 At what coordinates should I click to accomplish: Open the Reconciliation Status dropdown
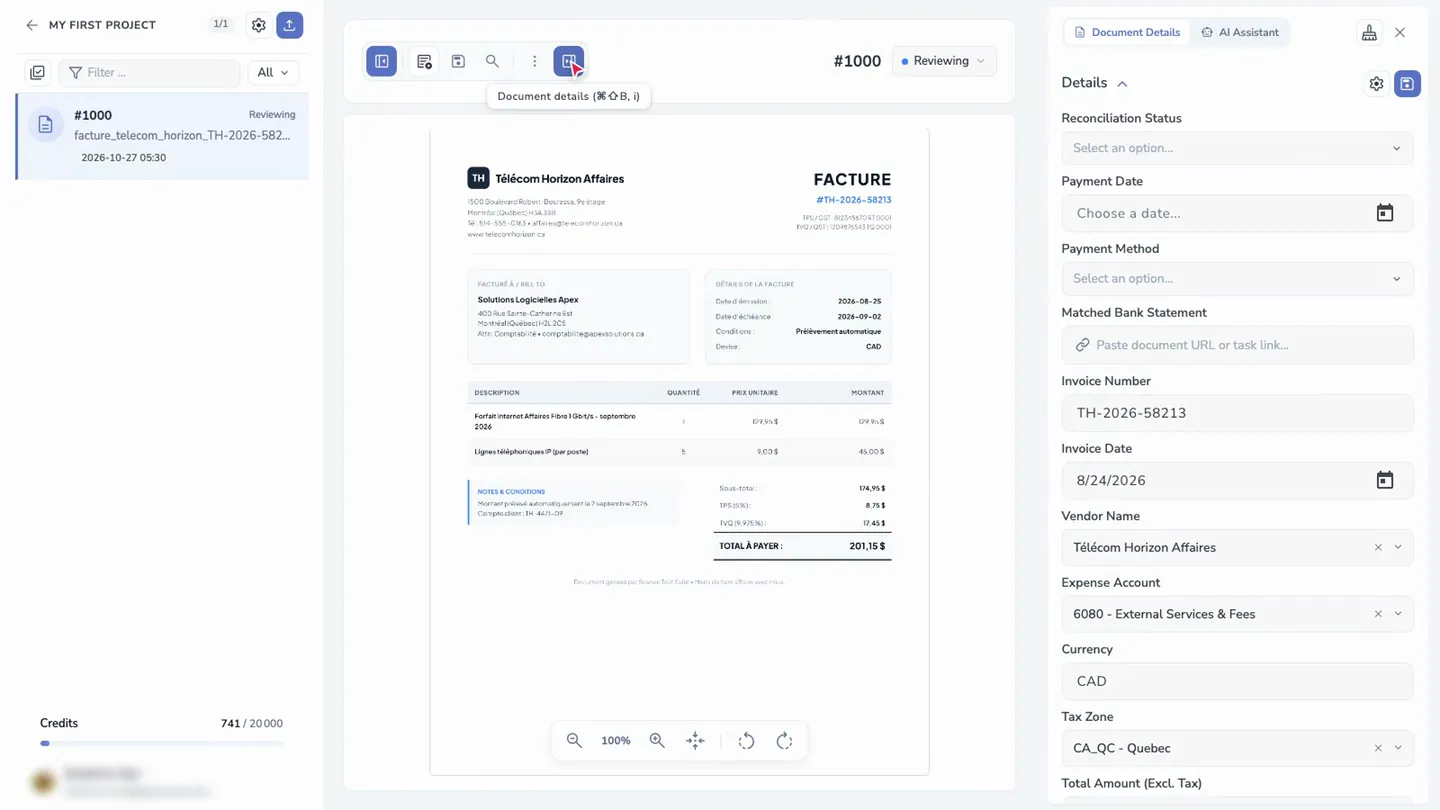[1237, 148]
